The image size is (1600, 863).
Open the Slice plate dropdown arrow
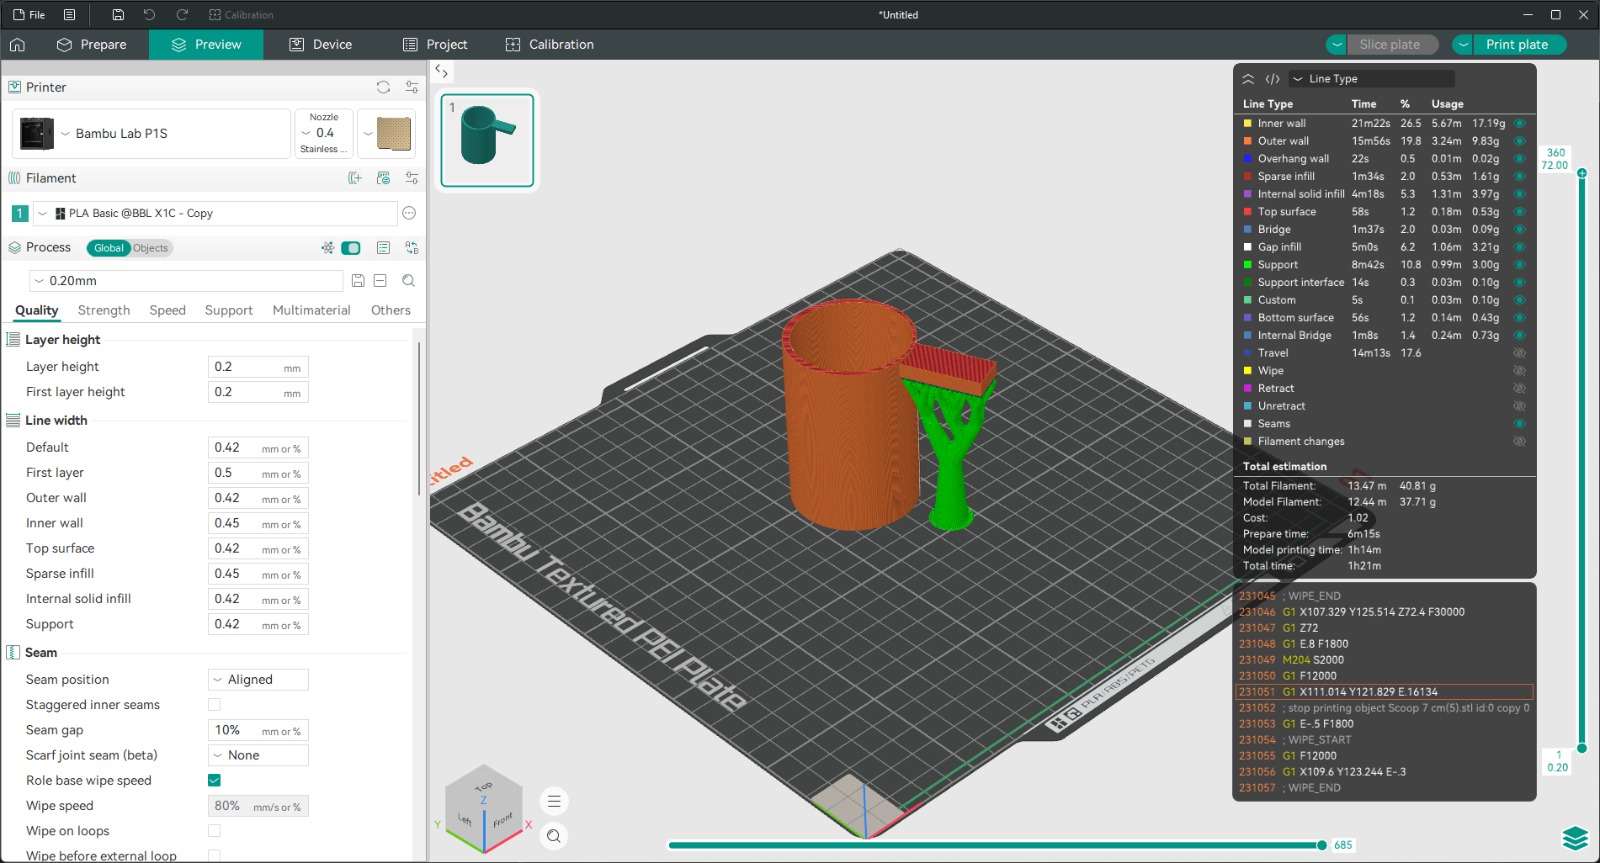(1337, 44)
